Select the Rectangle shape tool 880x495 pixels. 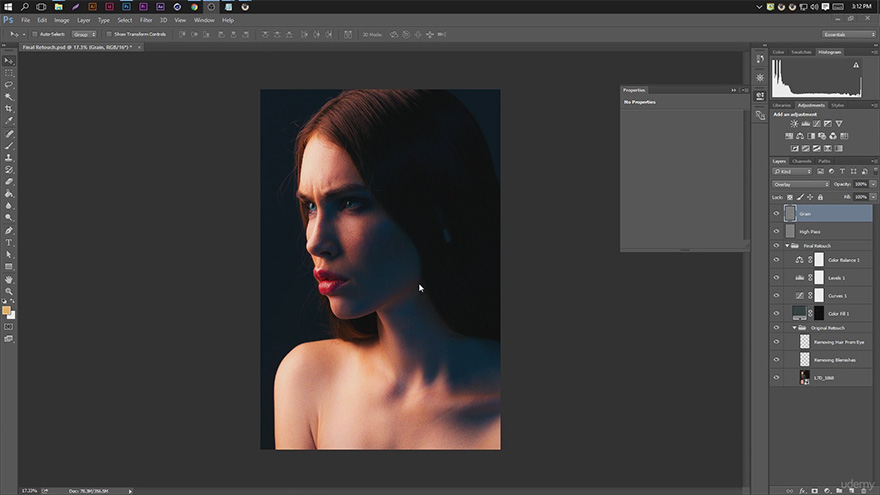tap(8, 267)
